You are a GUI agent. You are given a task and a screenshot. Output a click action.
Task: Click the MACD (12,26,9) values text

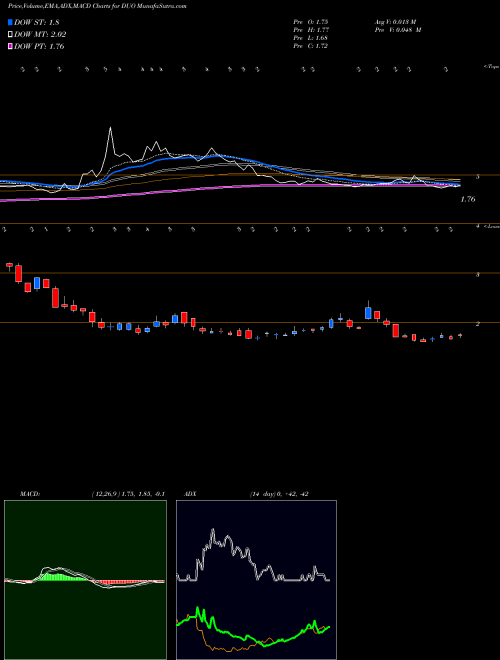coord(128,494)
